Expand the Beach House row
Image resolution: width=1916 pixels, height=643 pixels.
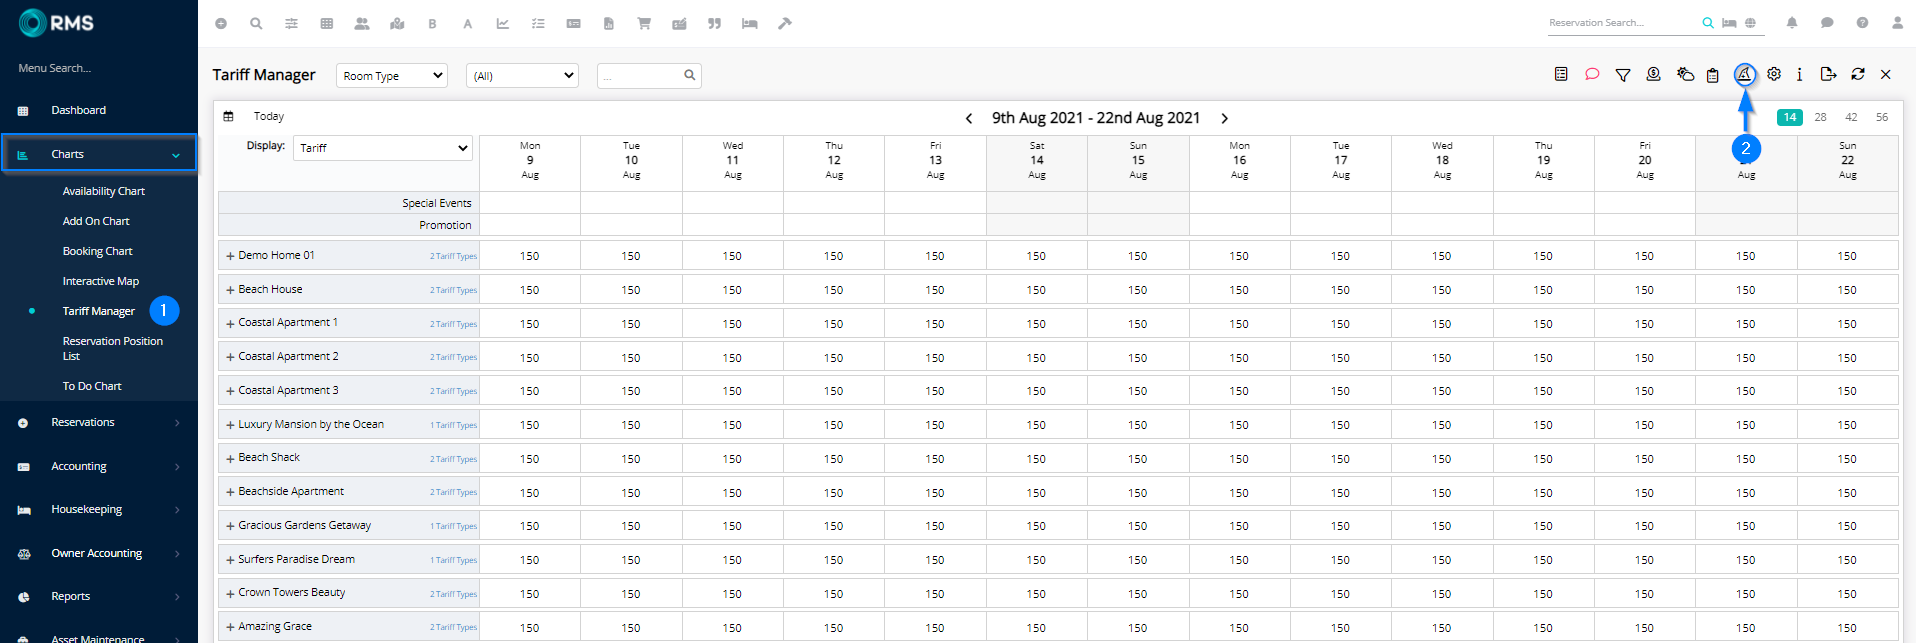pos(230,290)
